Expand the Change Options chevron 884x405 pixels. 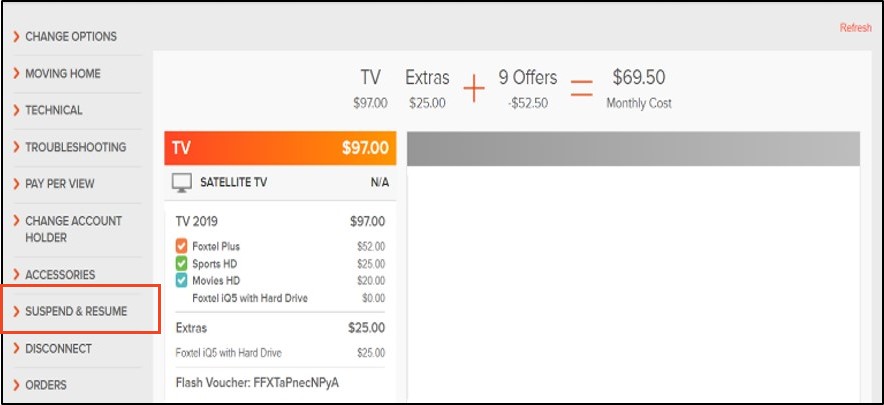[x=16, y=37]
